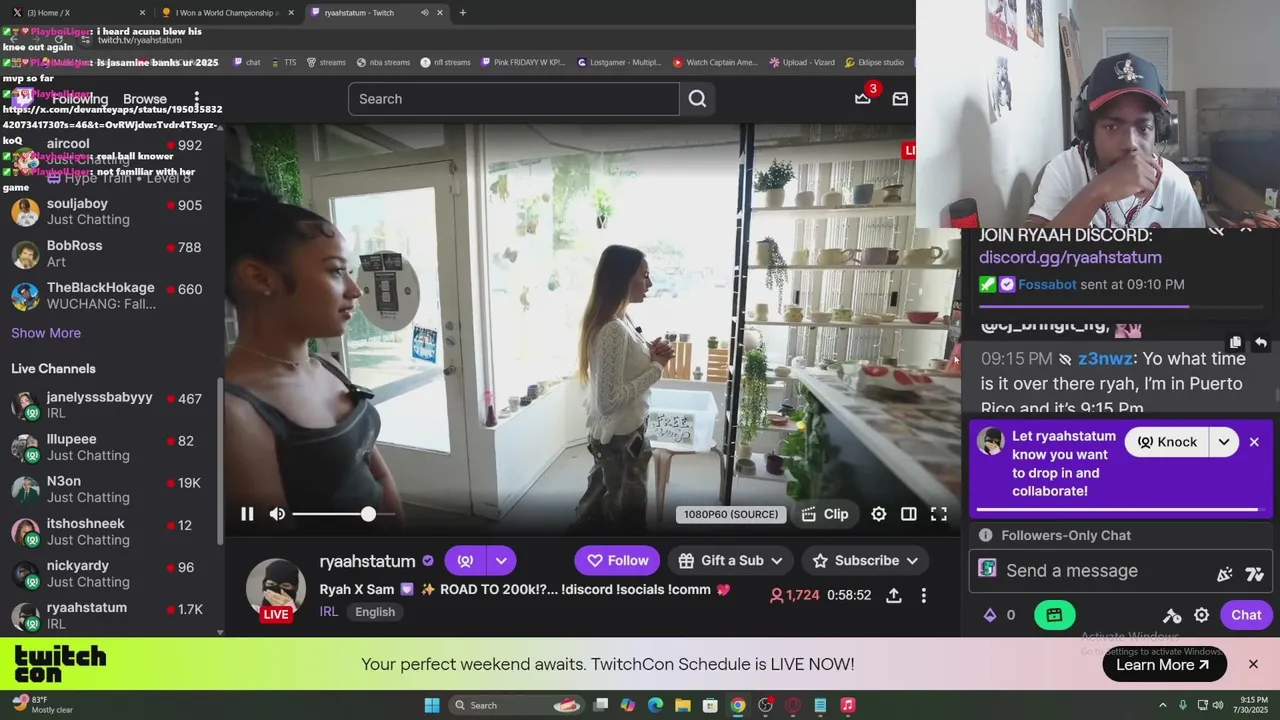This screenshot has height=720, width=1280.
Task: Open chat identity badge in message box
Action: (987, 568)
